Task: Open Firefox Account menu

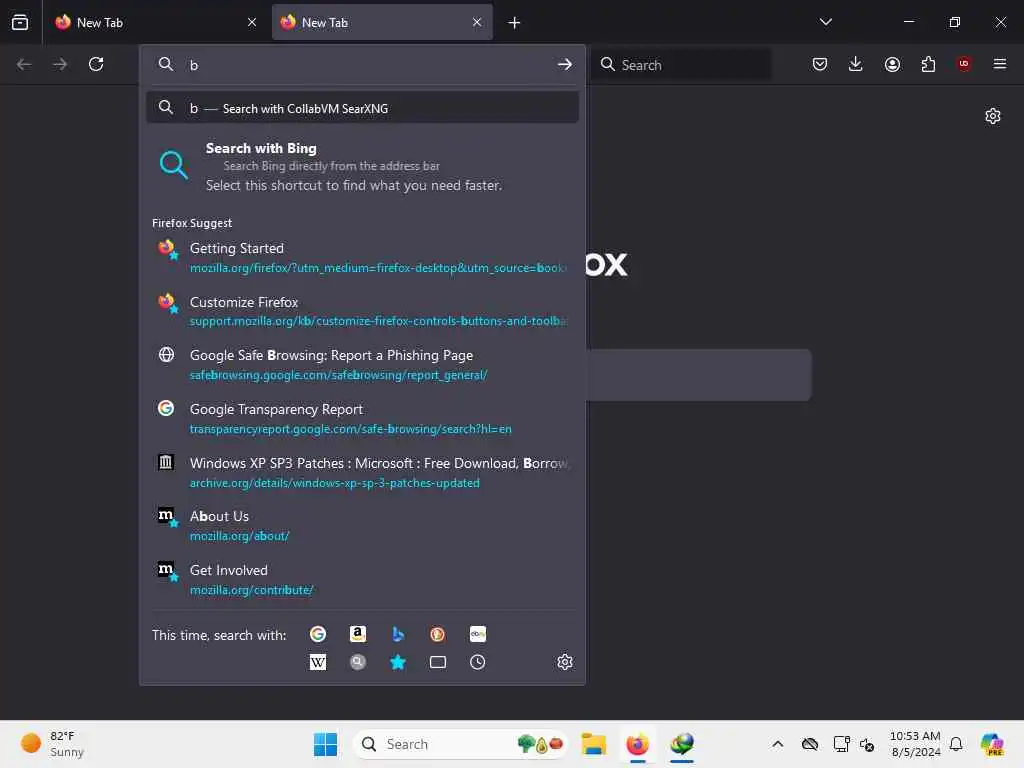Action: tap(892, 64)
